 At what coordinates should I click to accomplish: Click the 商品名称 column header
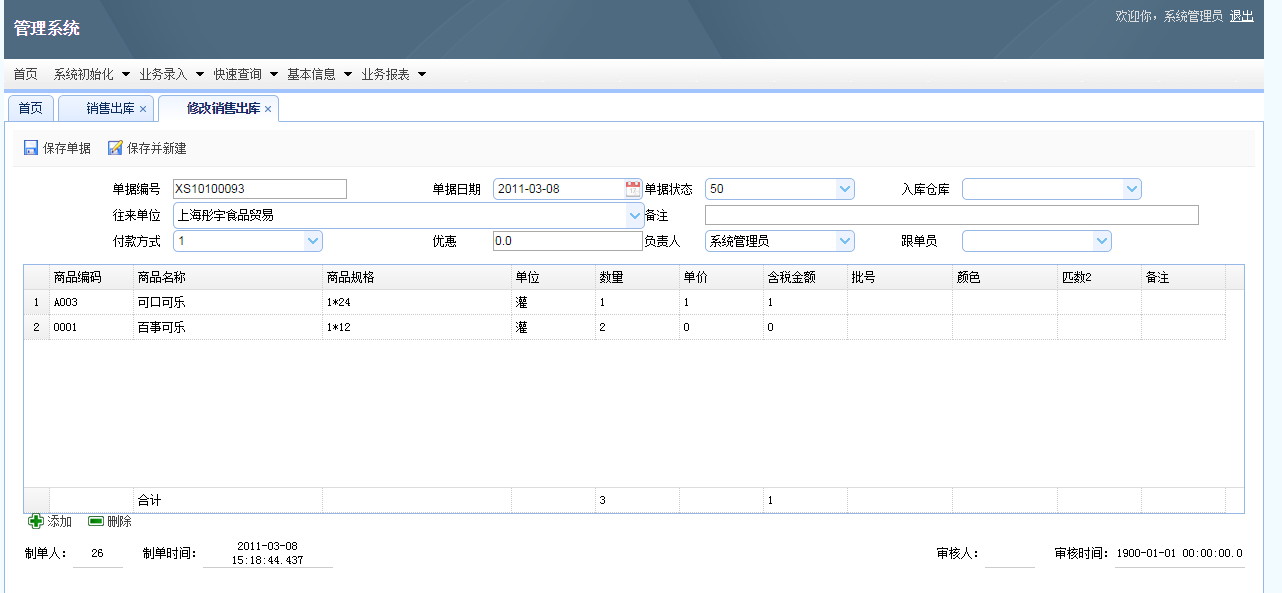pyautogui.click(x=227, y=277)
